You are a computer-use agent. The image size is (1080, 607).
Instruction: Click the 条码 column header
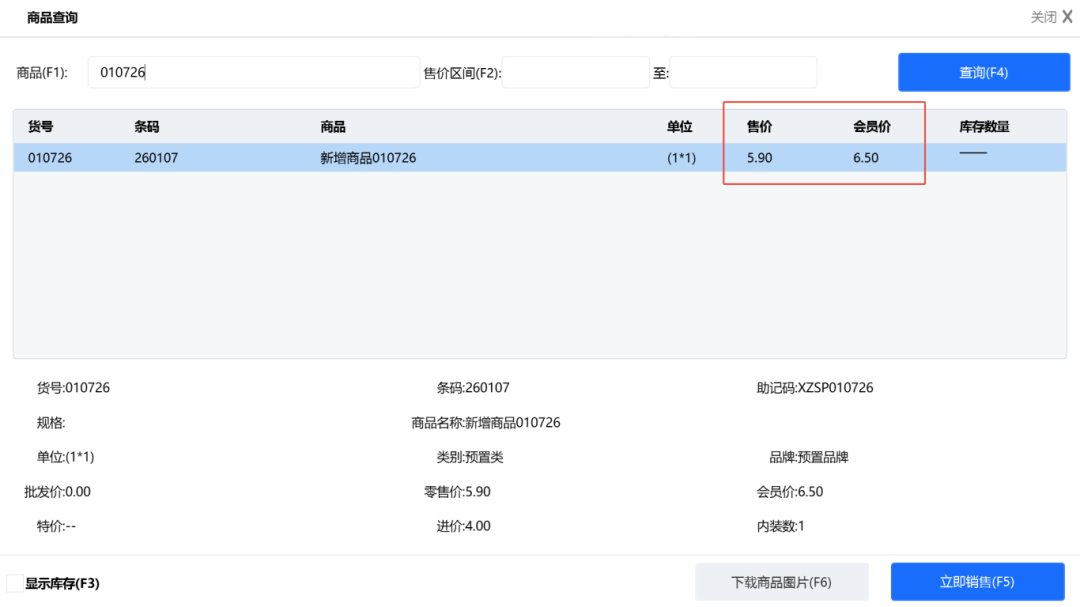click(x=147, y=127)
